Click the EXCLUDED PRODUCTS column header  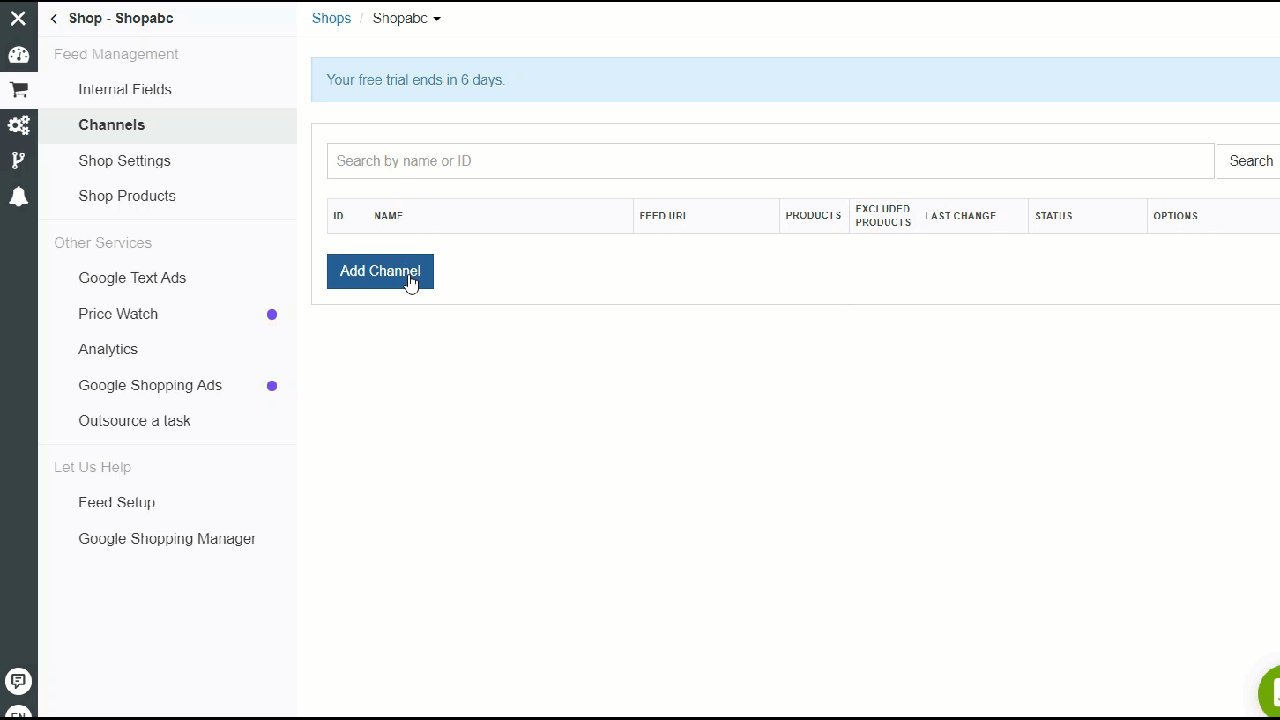pyautogui.click(x=883, y=216)
